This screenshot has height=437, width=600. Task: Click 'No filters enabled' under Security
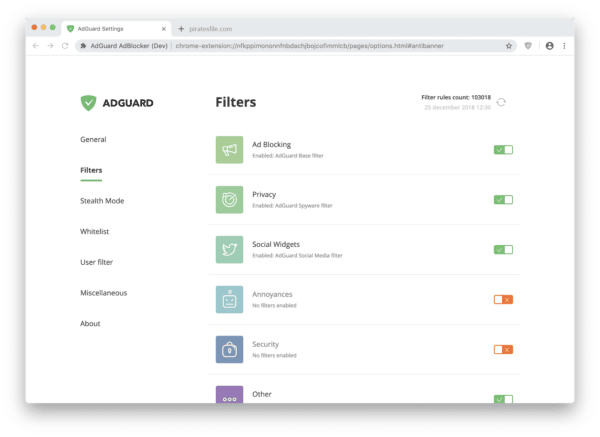[x=274, y=355]
